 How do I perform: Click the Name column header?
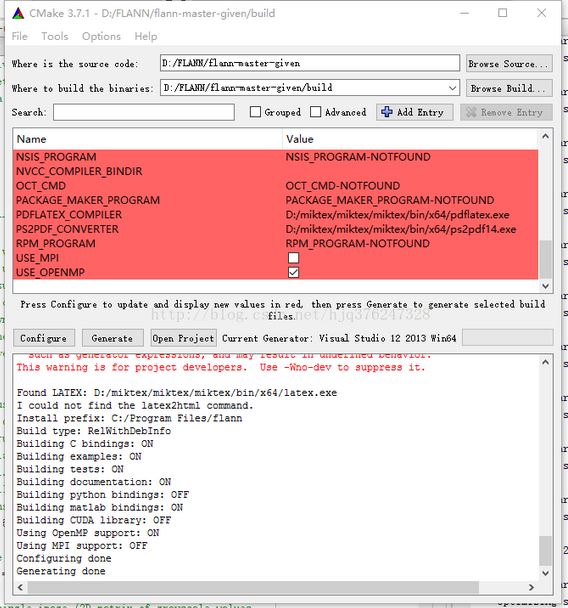[147, 139]
